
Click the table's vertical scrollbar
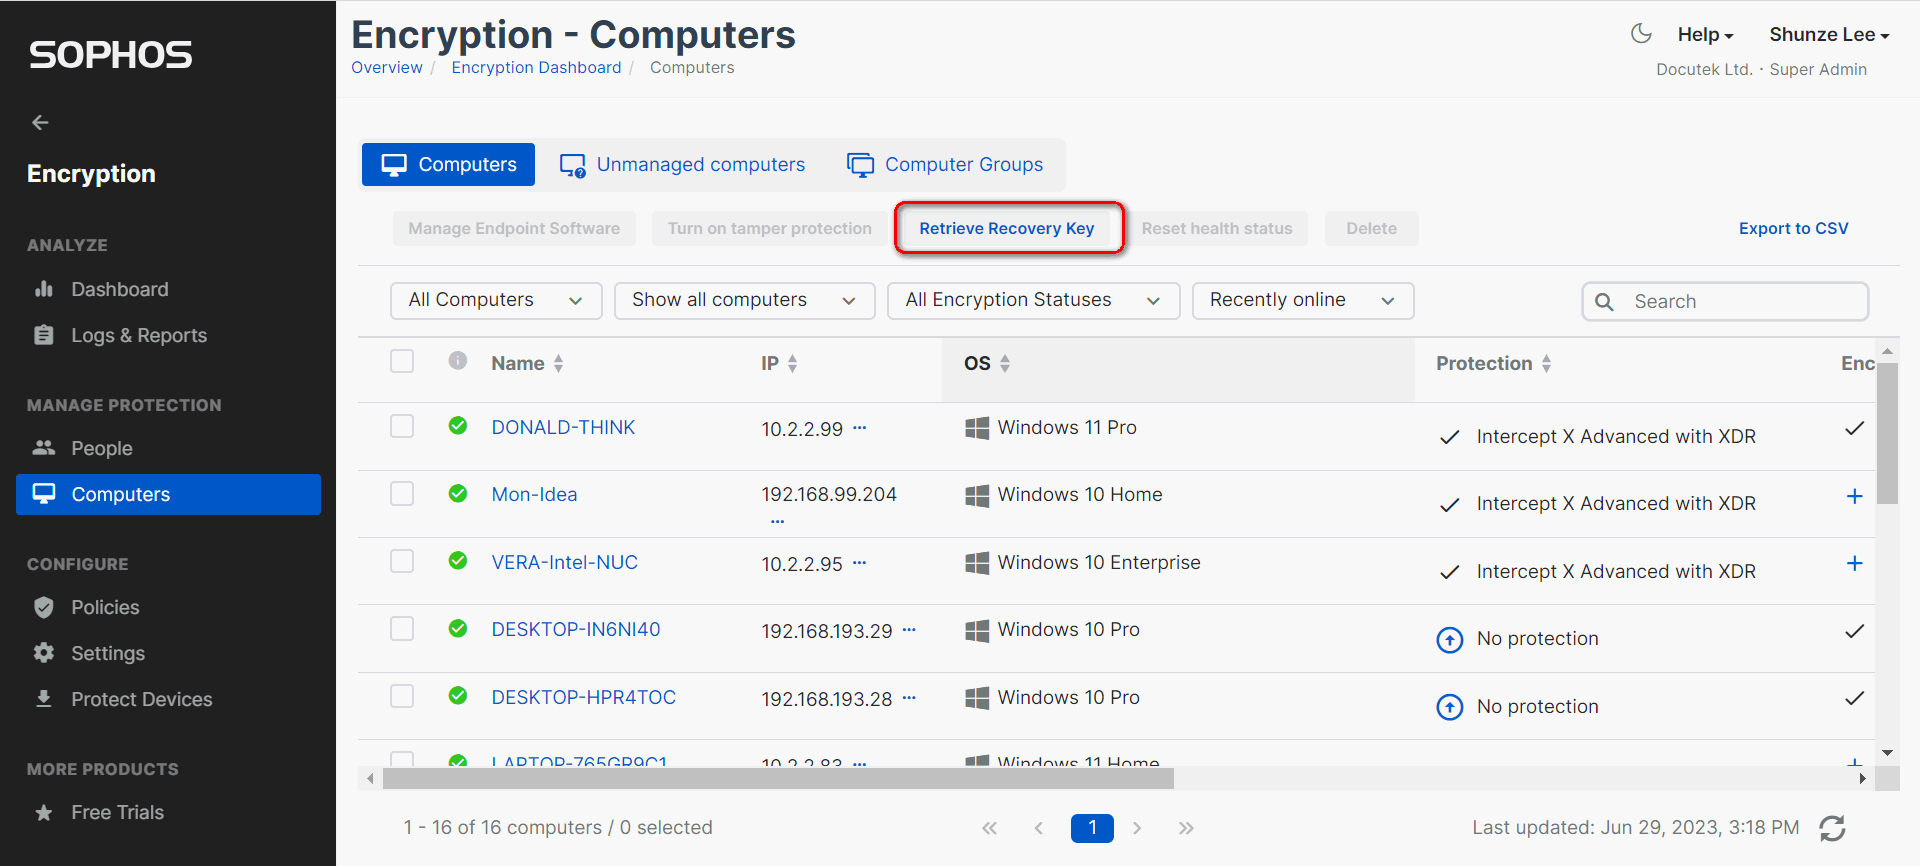tap(1887, 434)
